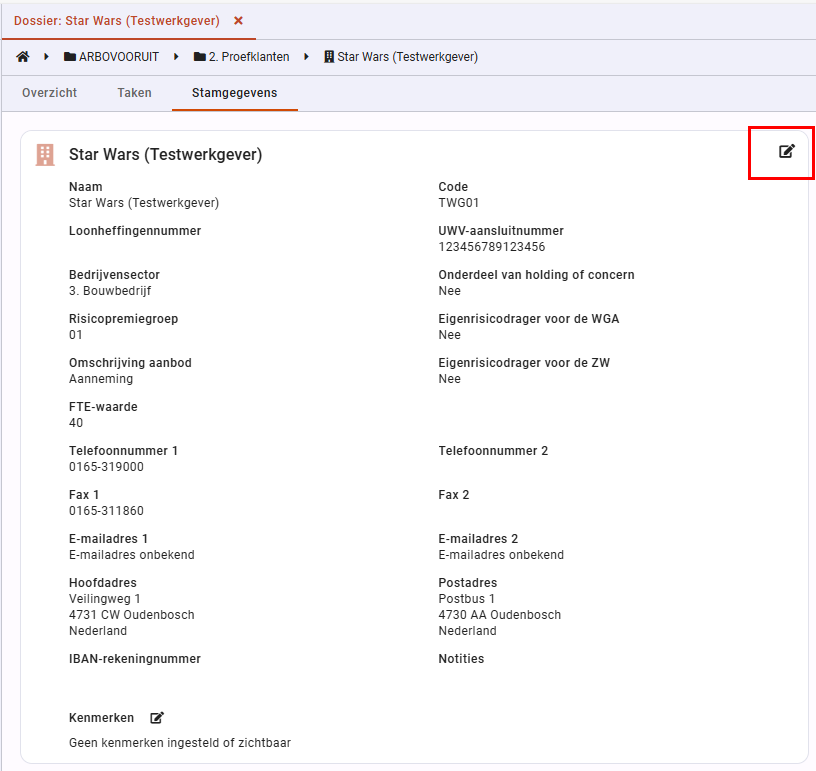
Task: Edit Kenmerken using the pencil icon
Action: 157,718
